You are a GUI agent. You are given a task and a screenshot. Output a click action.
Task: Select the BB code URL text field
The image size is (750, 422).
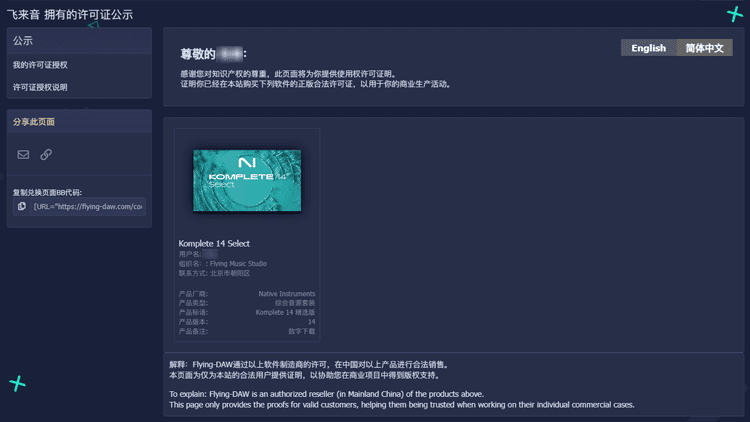tap(88, 207)
